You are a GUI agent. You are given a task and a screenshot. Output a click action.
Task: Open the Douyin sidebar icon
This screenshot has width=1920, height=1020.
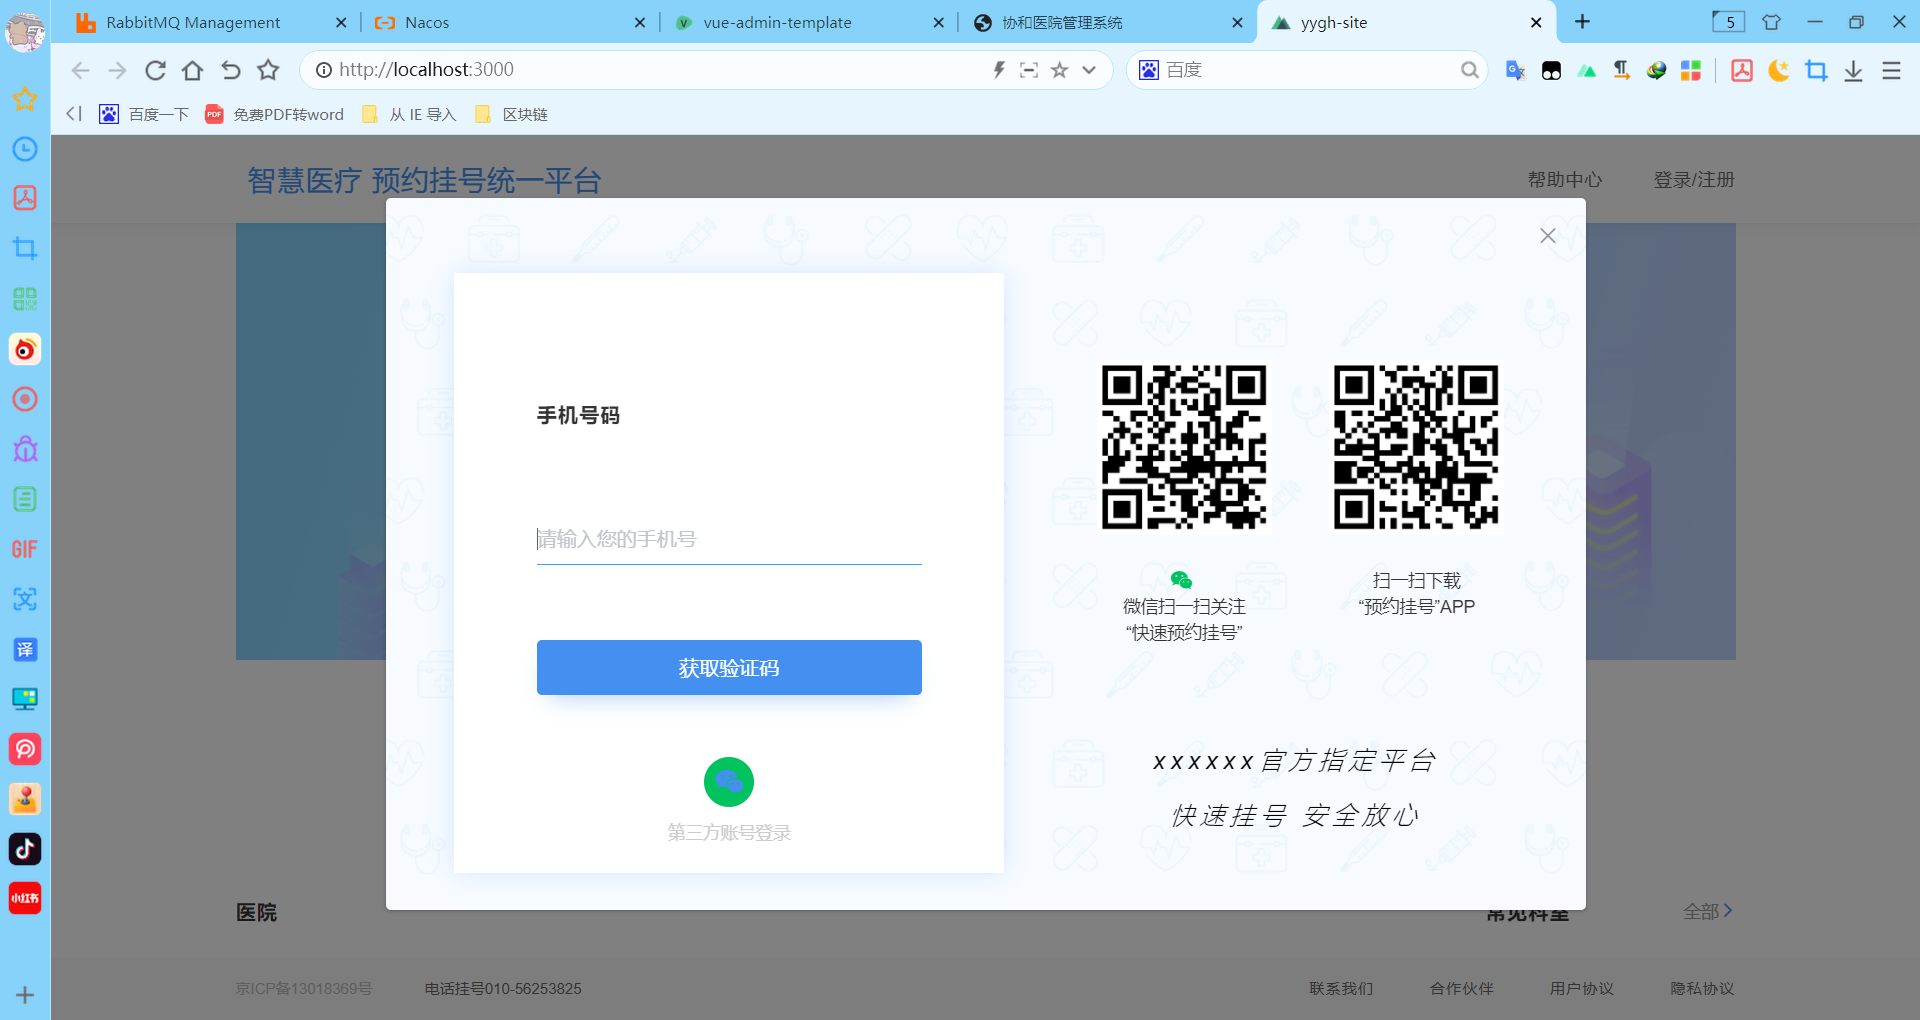[x=25, y=849]
